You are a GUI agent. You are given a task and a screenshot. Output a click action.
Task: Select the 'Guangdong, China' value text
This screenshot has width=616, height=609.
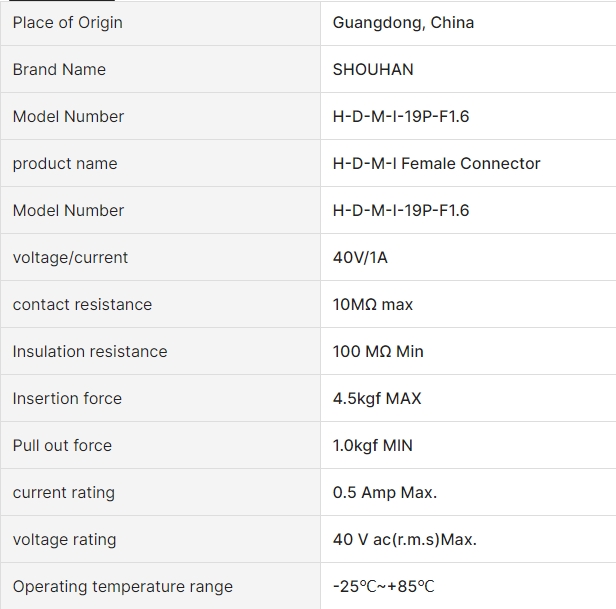403,23
